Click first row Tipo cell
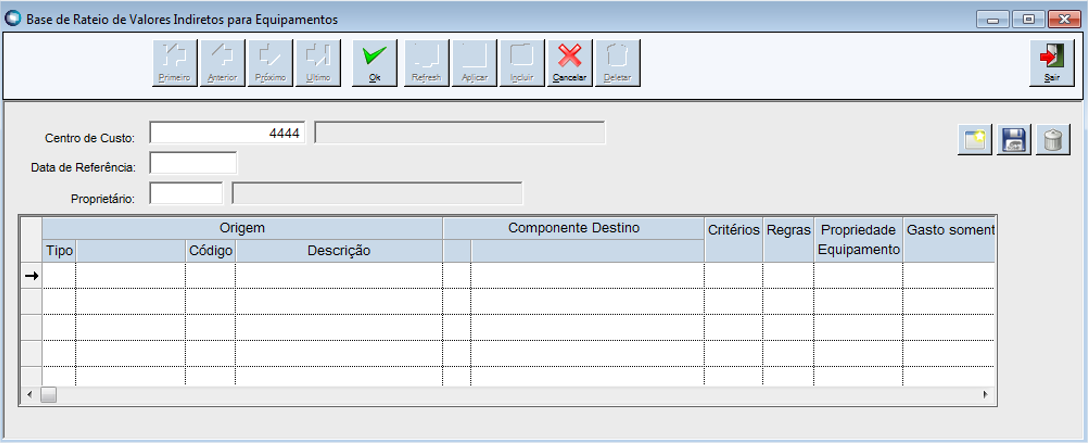This screenshot has width=1088, height=443. point(59,276)
